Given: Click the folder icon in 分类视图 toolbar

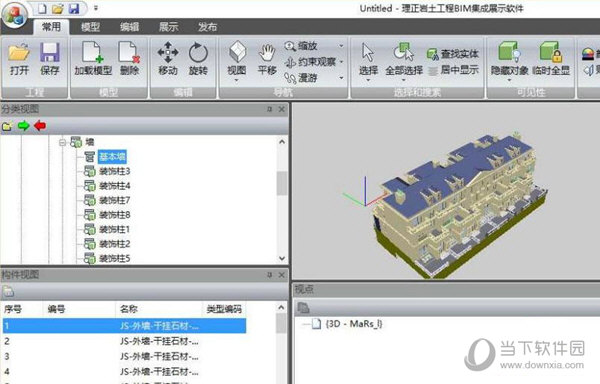Looking at the screenshot, I should click(x=7, y=125).
